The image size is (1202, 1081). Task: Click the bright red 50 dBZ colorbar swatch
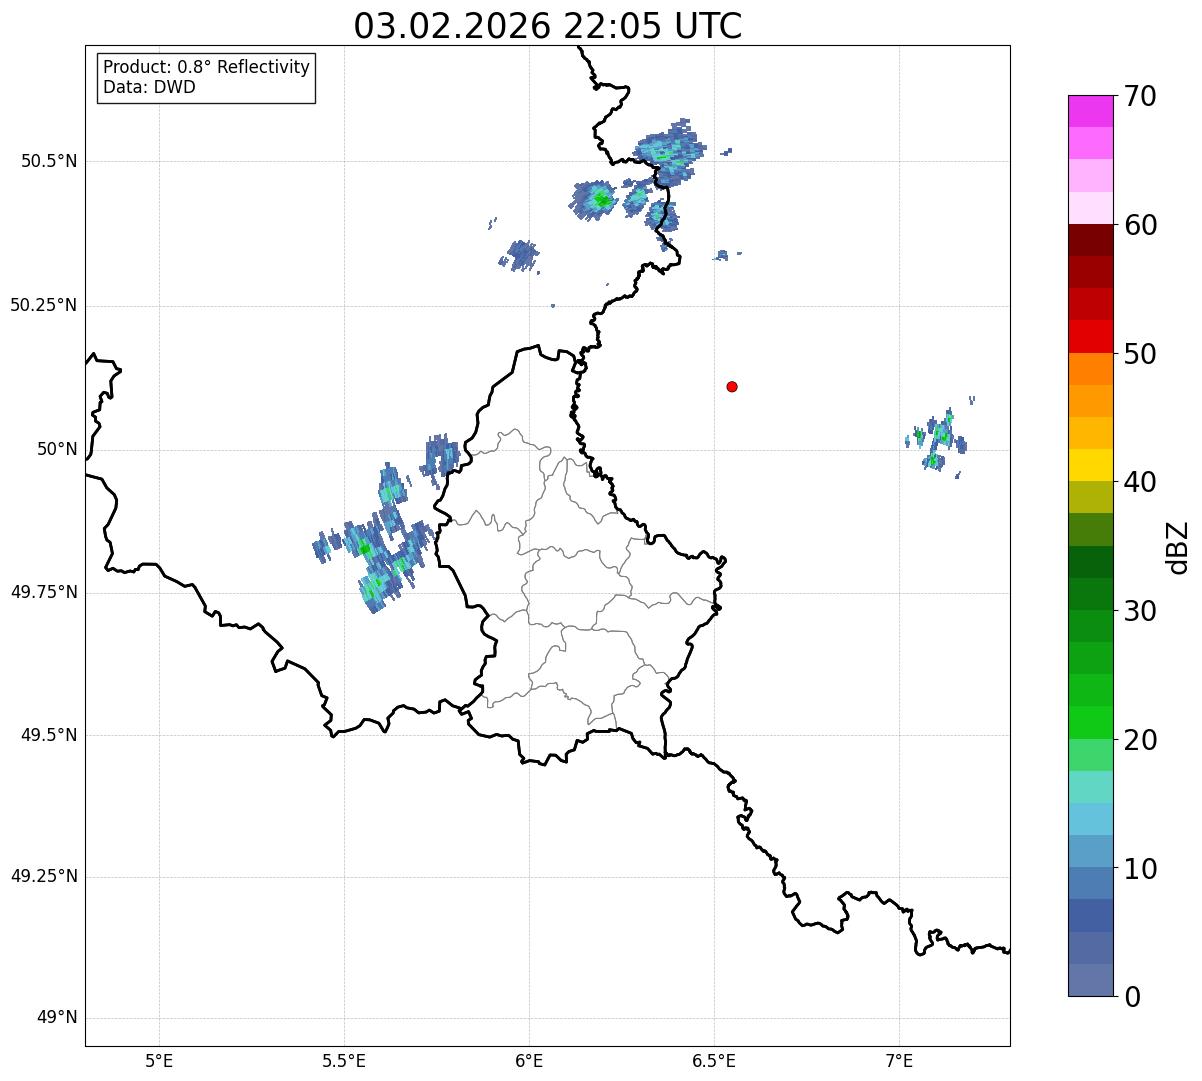pos(1091,336)
